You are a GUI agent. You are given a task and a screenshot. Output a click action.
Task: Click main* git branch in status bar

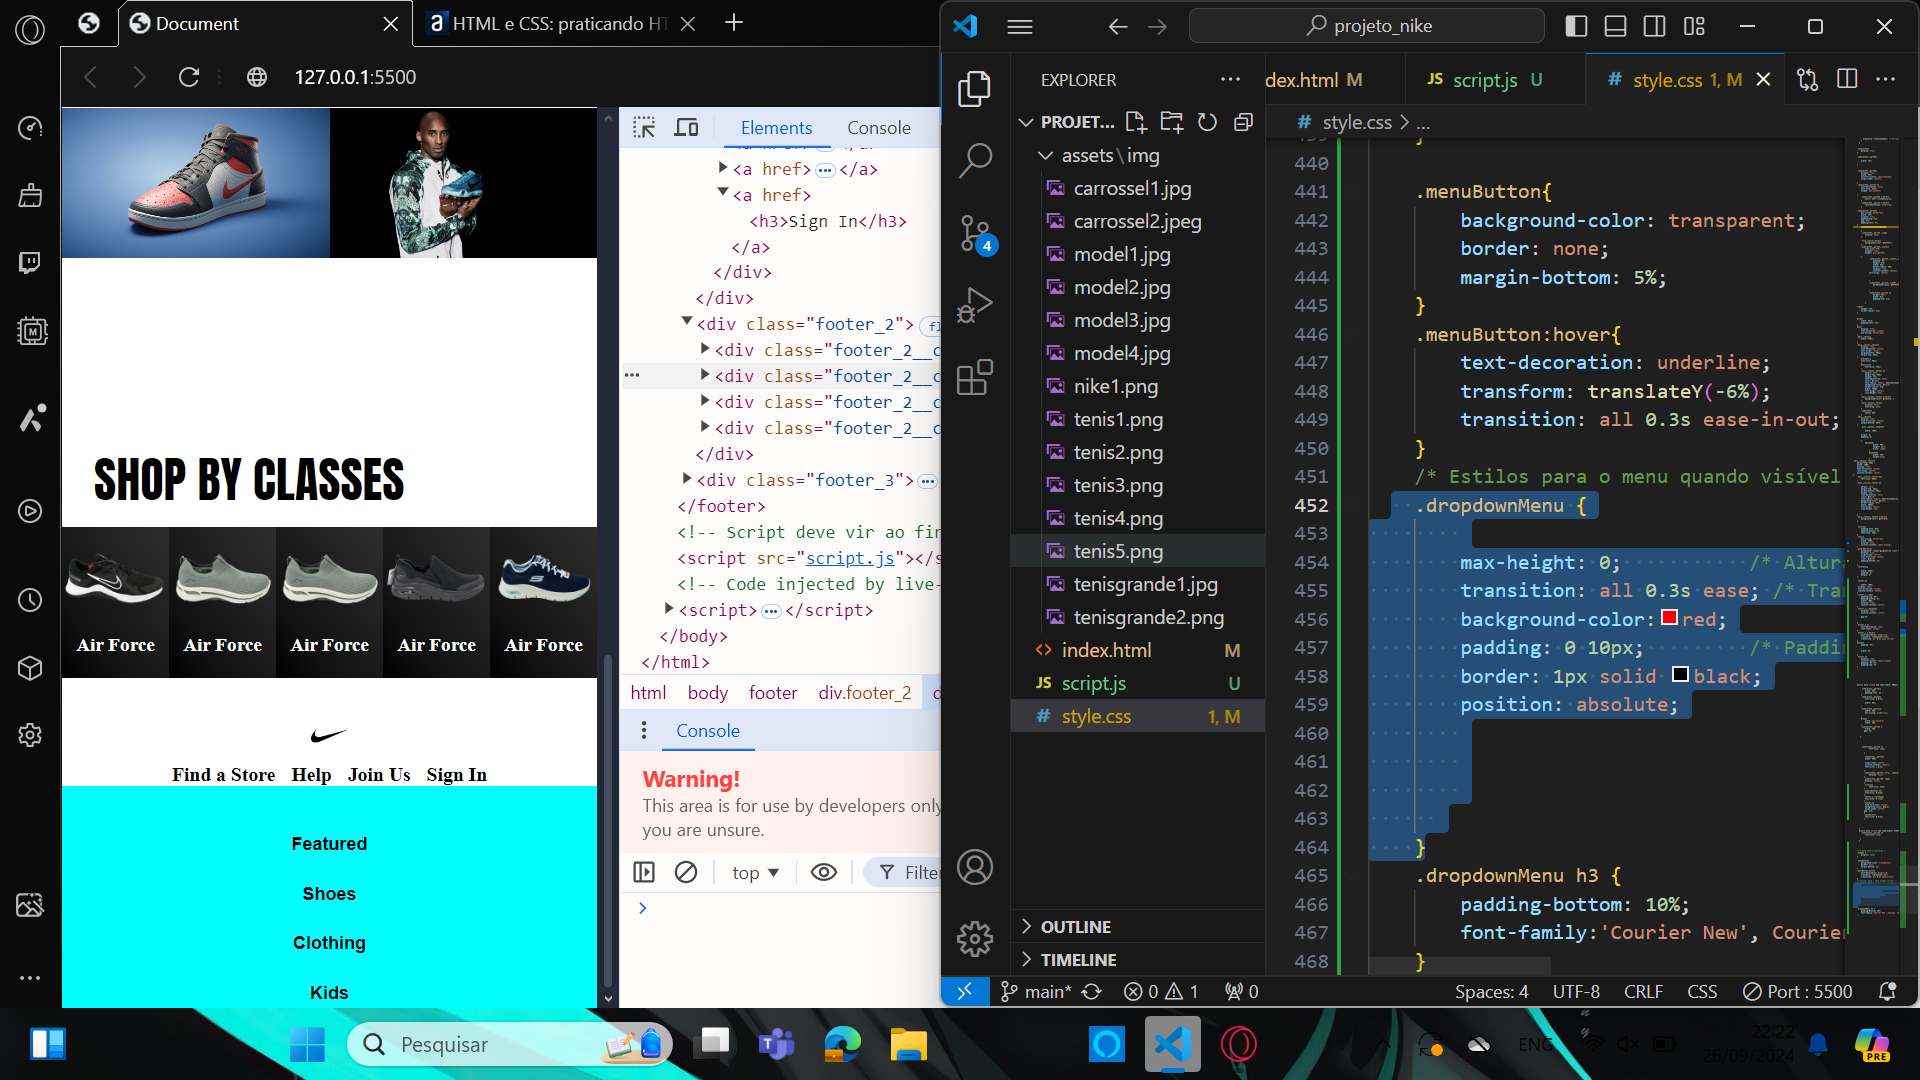point(1036,991)
